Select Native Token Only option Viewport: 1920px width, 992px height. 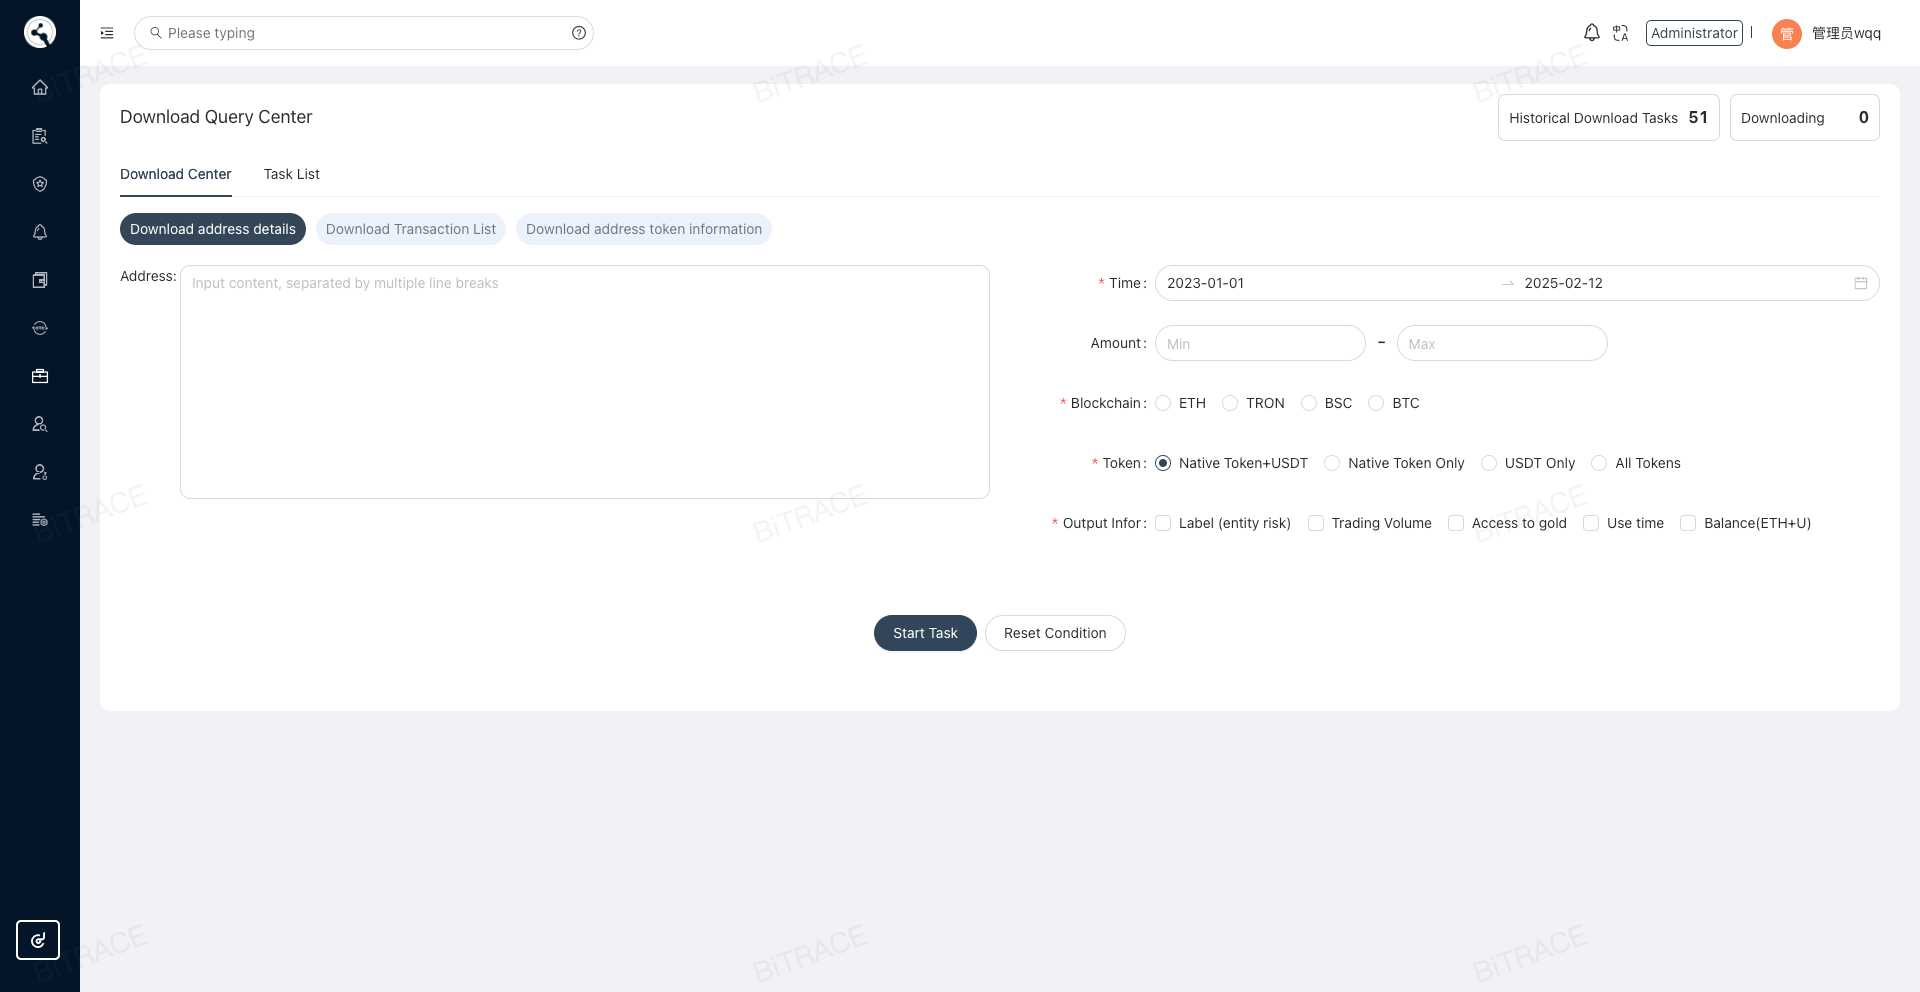(1332, 463)
